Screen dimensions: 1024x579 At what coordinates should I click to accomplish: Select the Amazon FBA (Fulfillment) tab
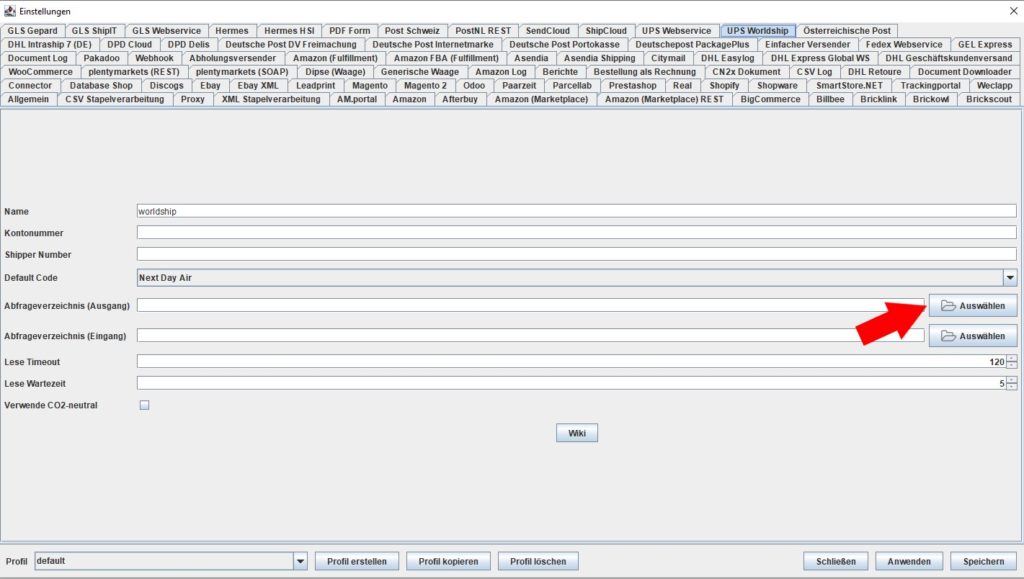coord(446,58)
